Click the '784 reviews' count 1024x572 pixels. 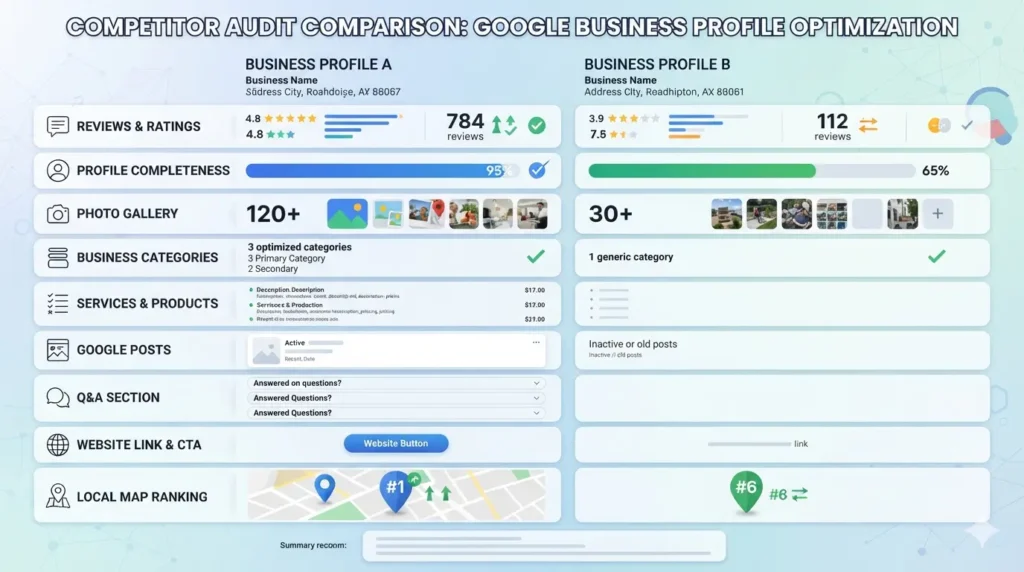465,126
